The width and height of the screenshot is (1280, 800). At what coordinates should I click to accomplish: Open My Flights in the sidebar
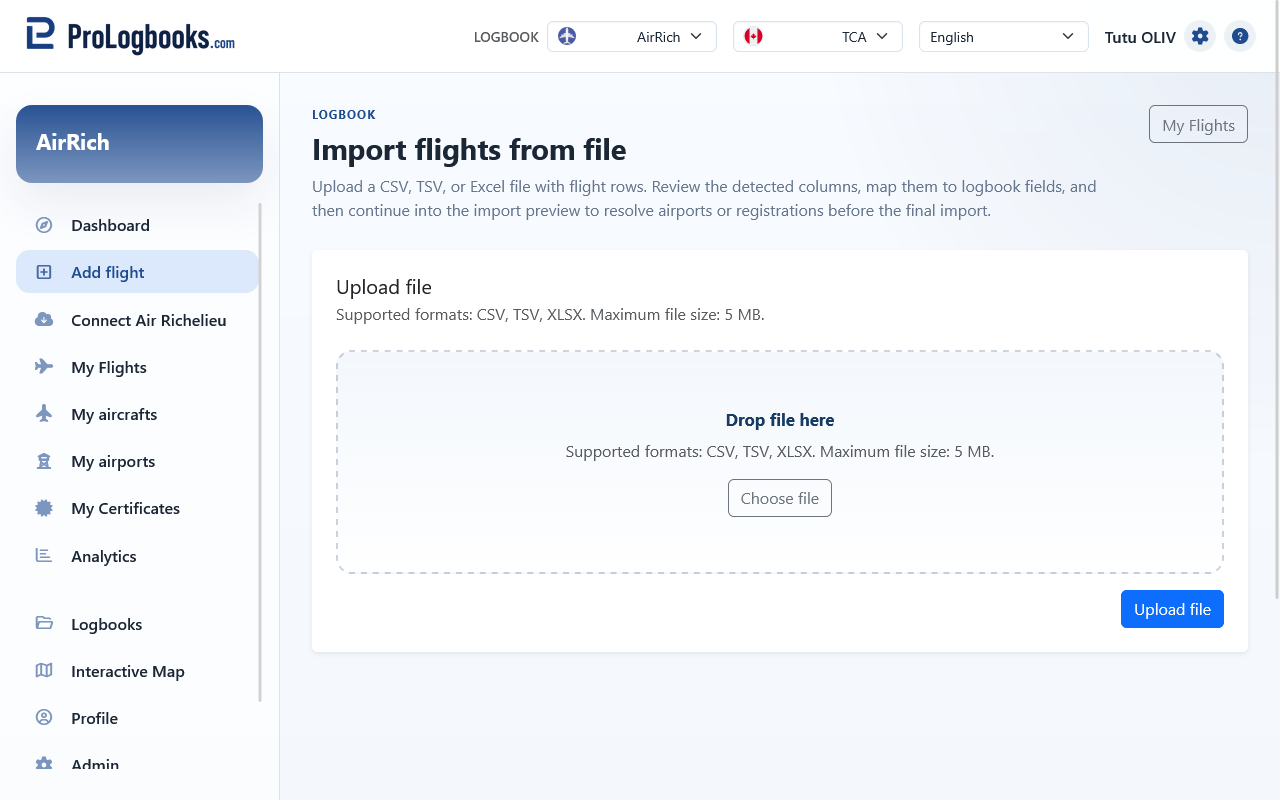(137, 367)
